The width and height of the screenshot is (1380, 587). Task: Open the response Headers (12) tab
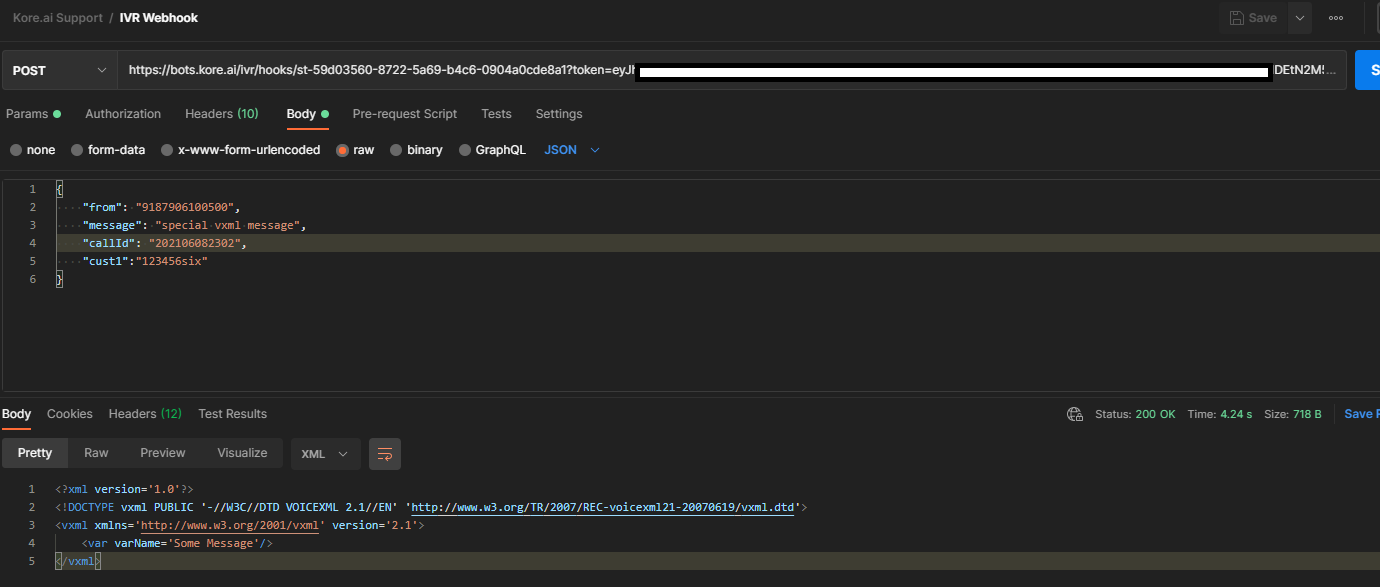click(145, 414)
